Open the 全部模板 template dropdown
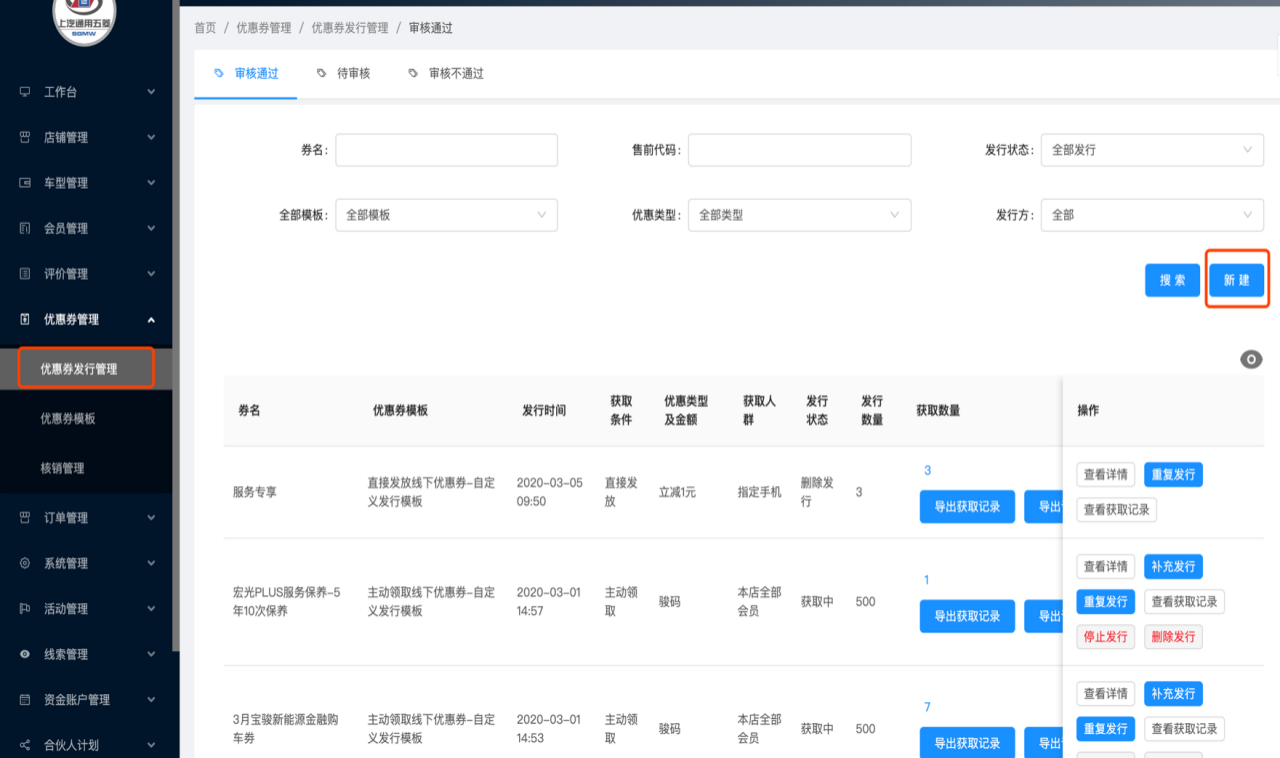 pos(446,215)
